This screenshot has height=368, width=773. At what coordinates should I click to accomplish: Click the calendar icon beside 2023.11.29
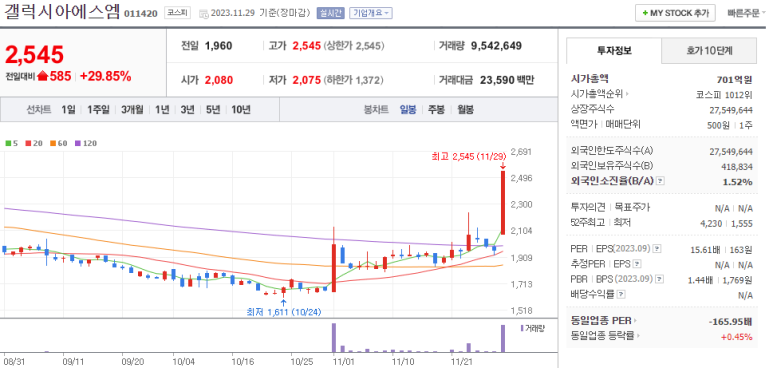pyautogui.click(x=204, y=14)
